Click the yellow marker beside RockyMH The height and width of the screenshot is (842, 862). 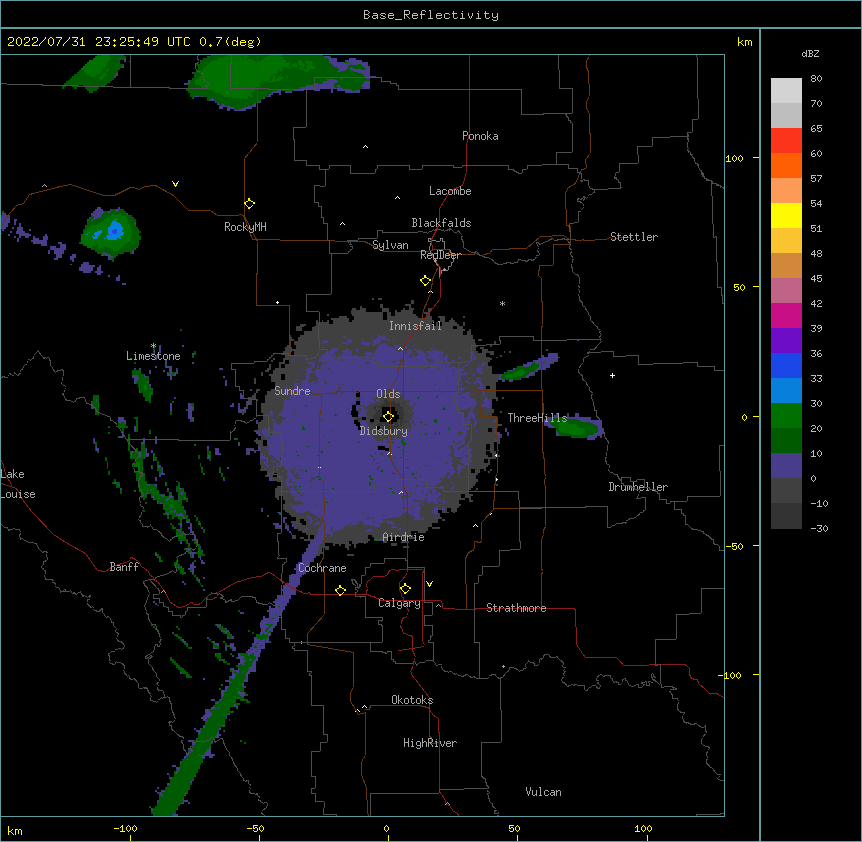tap(250, 204)
